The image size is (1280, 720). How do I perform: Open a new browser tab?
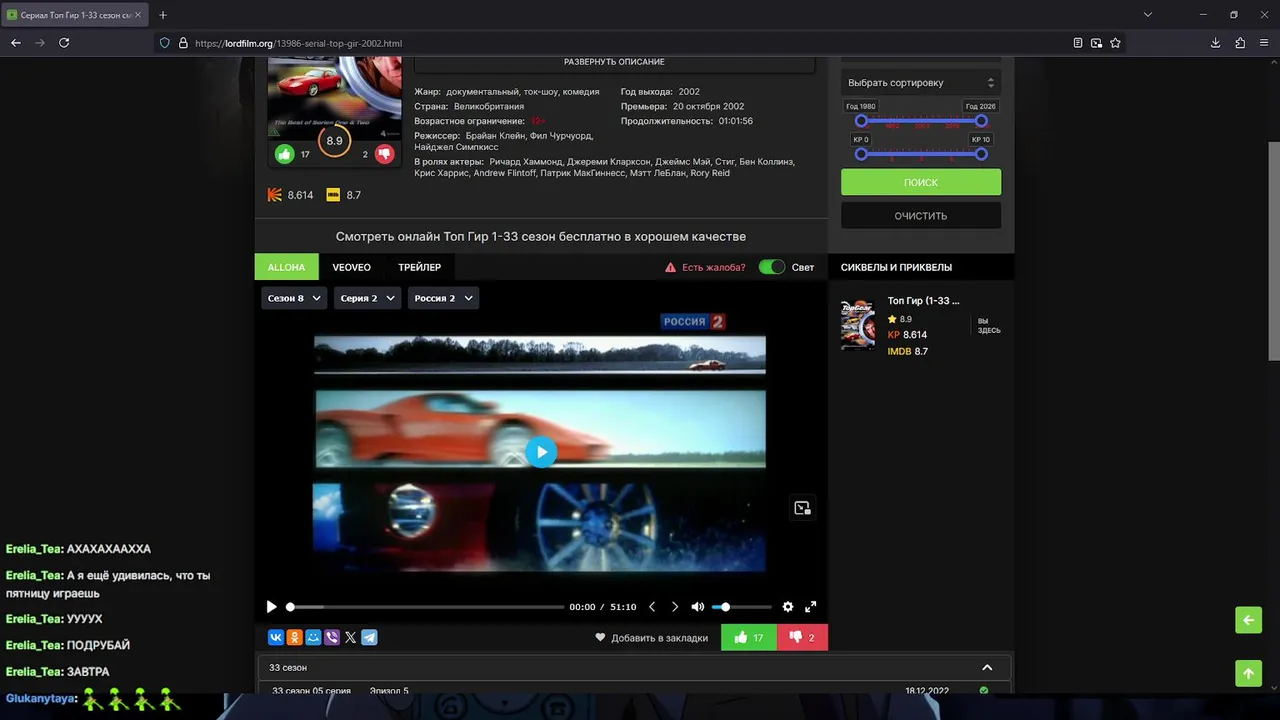pos(163,15)
